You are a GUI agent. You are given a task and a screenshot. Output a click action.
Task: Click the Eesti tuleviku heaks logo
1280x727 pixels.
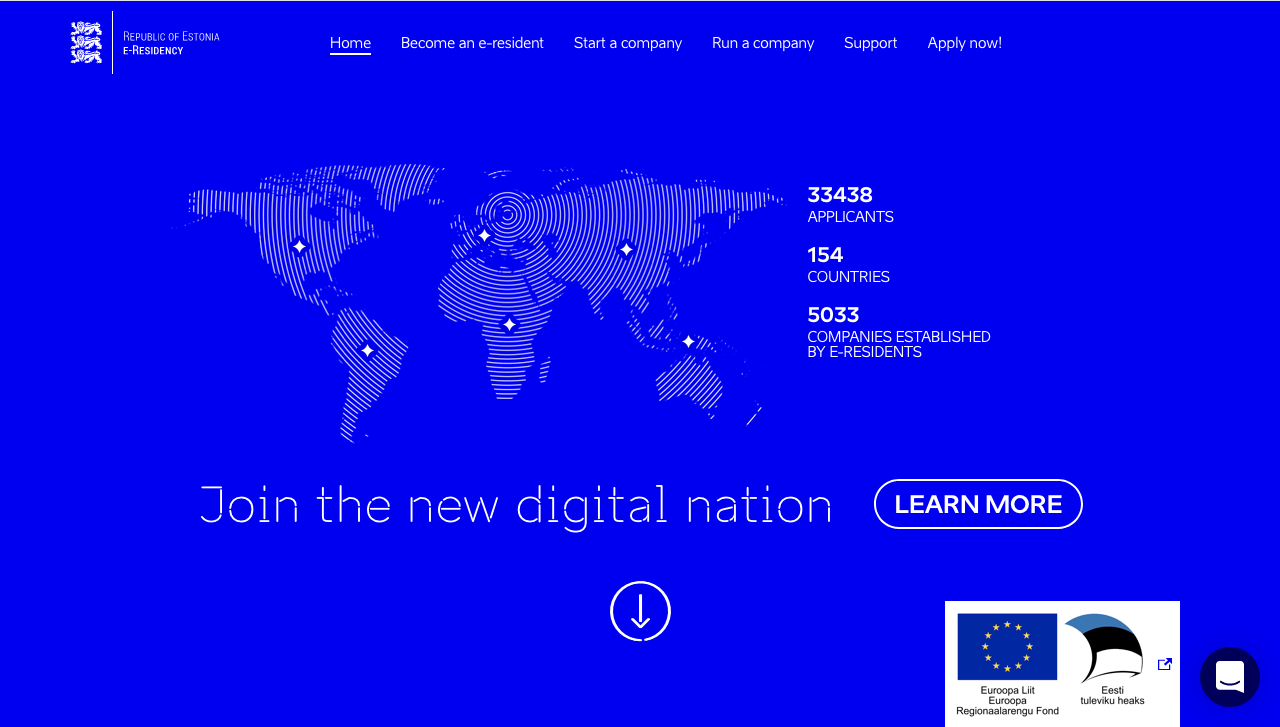[1105, 650]
